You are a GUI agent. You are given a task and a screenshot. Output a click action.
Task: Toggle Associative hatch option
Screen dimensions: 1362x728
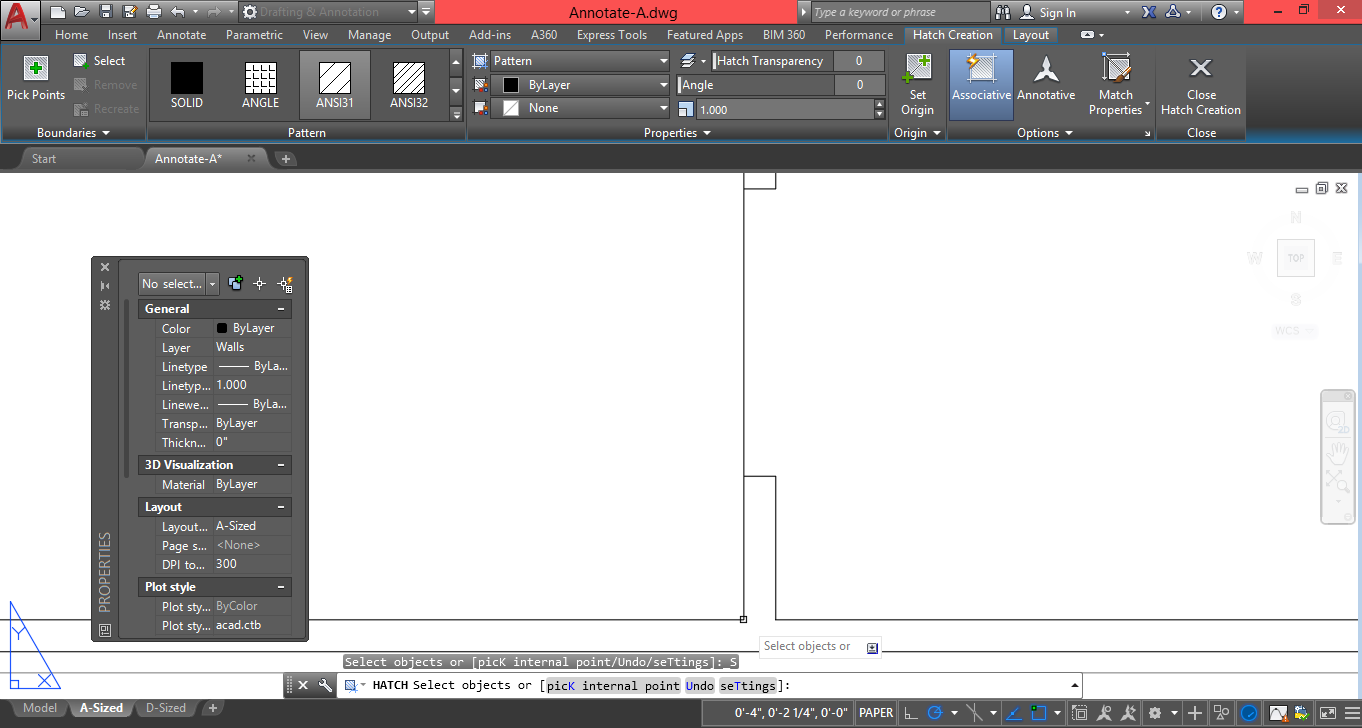(x=980, y=84)
